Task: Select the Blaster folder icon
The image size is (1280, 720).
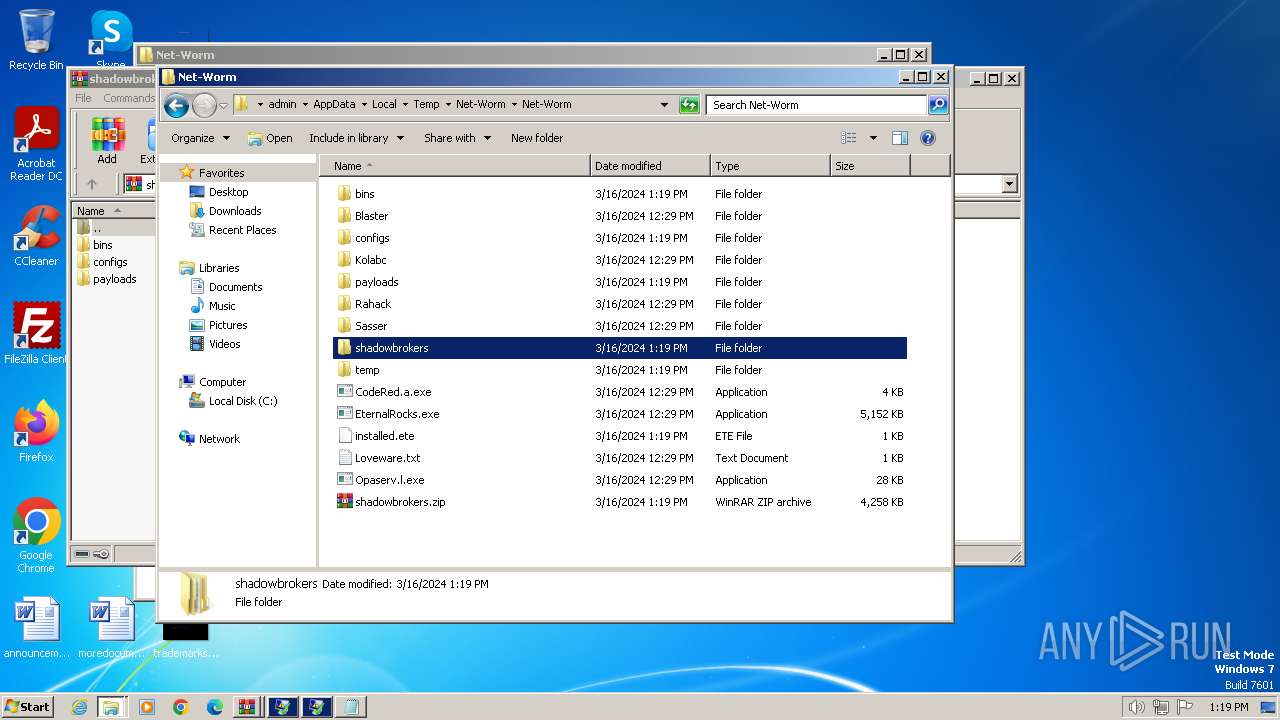Action: [344, 216]
